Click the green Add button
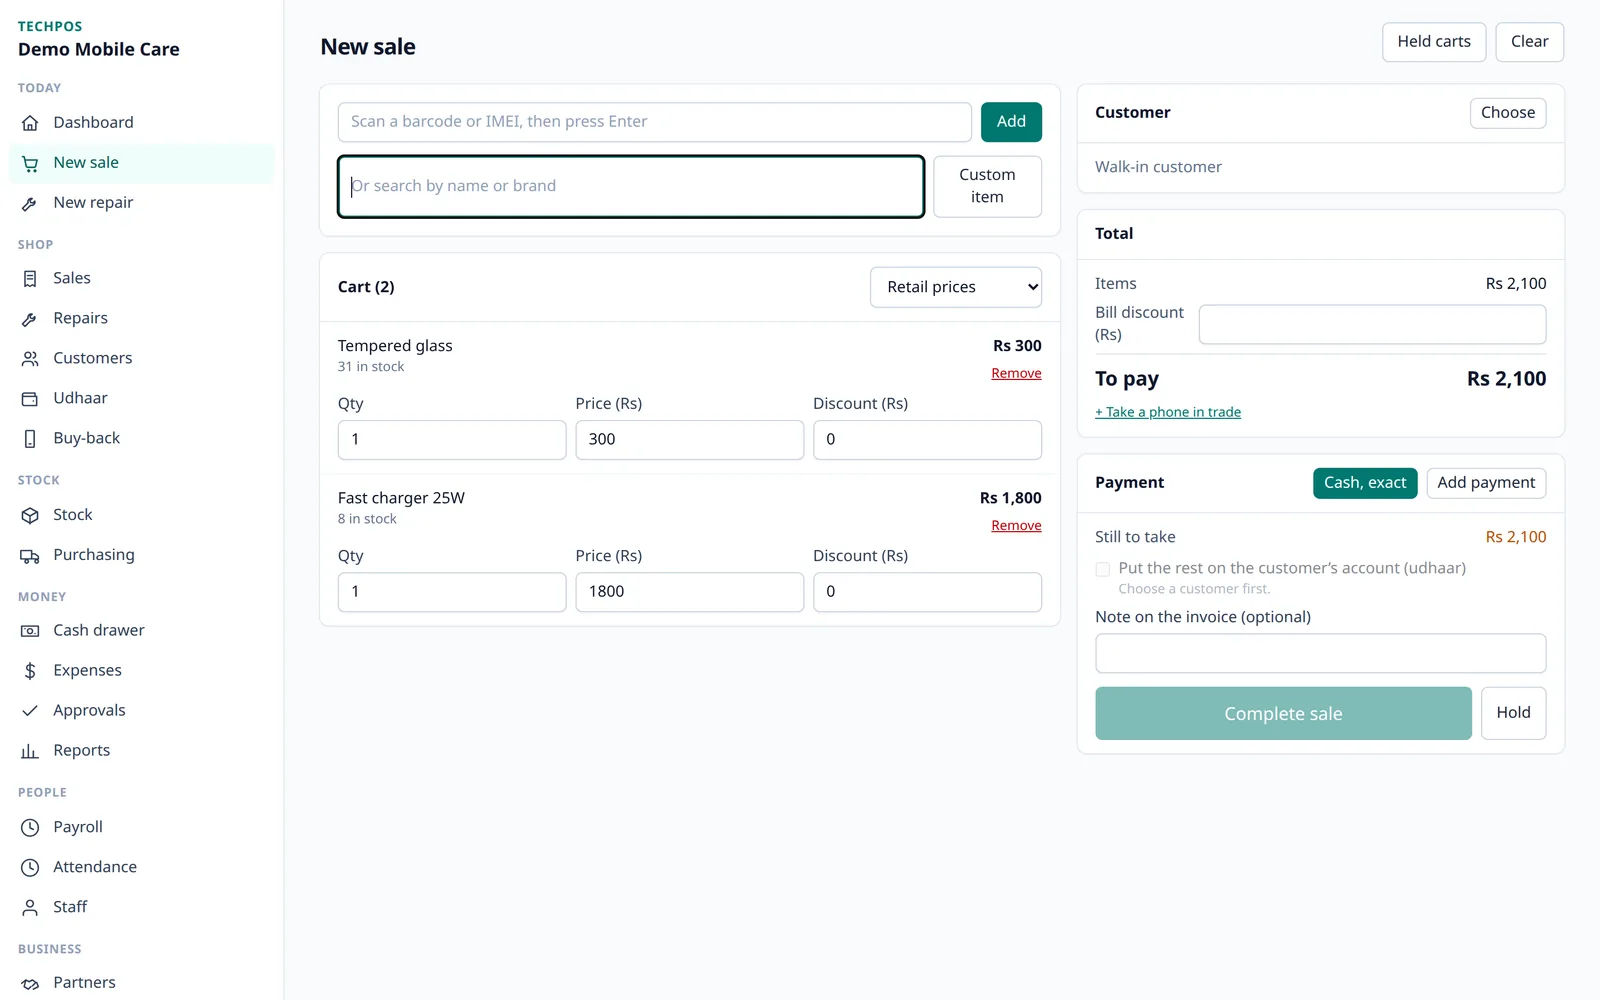Viewport: 1600px width, 1000px height. (x=1011, y=122)
